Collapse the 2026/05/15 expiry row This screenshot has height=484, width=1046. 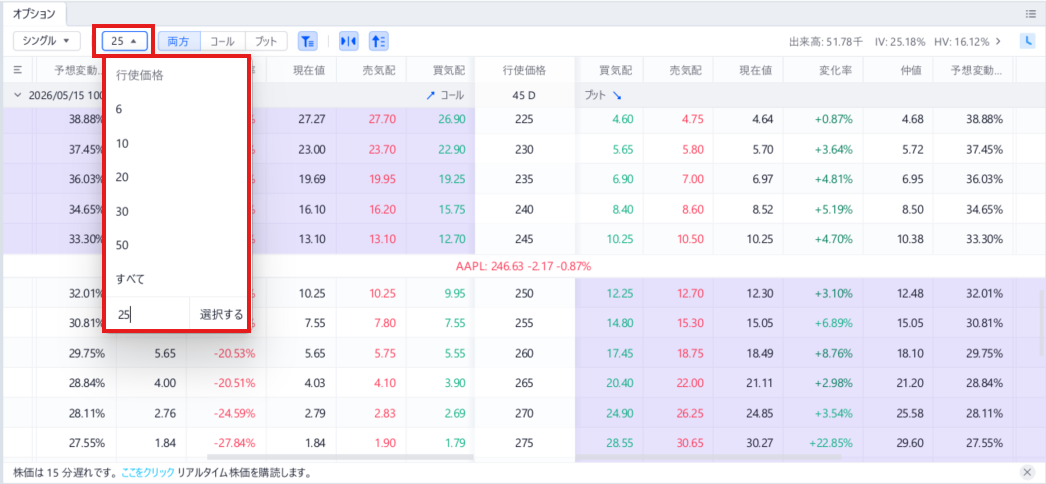(x=17, y=95)
